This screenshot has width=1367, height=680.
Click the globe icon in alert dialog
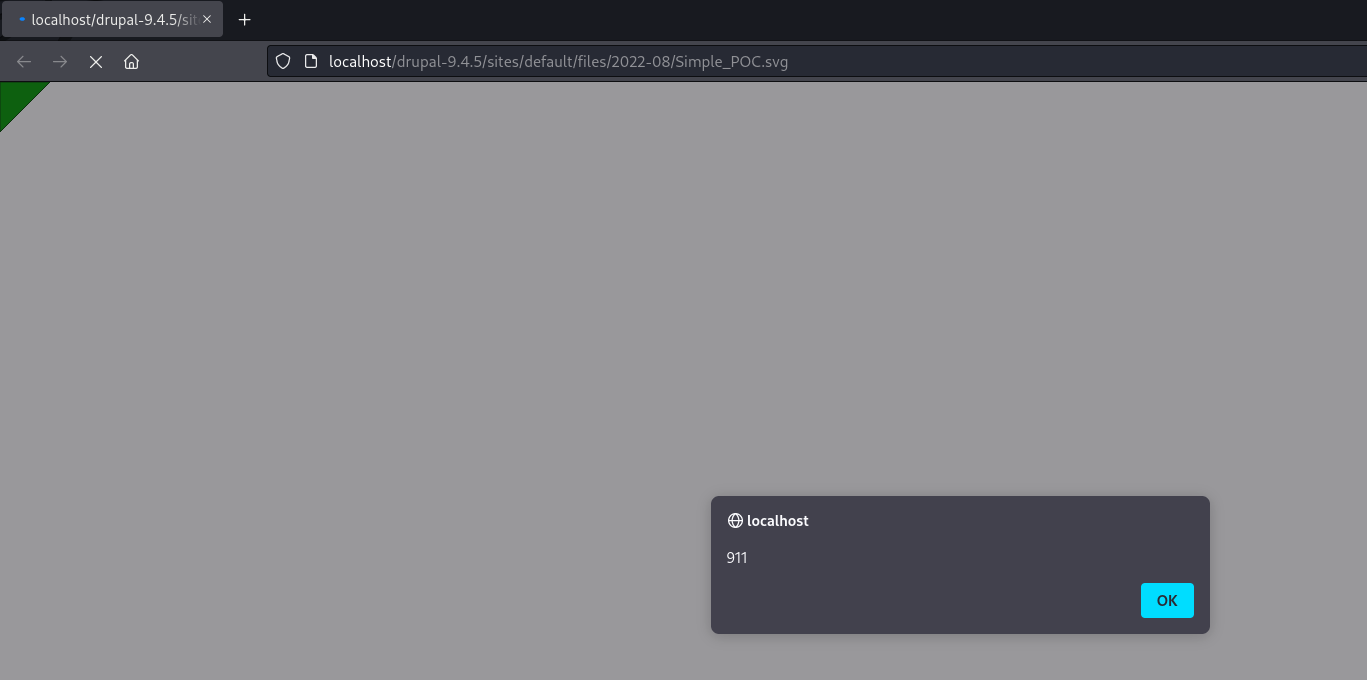(735, 521)
